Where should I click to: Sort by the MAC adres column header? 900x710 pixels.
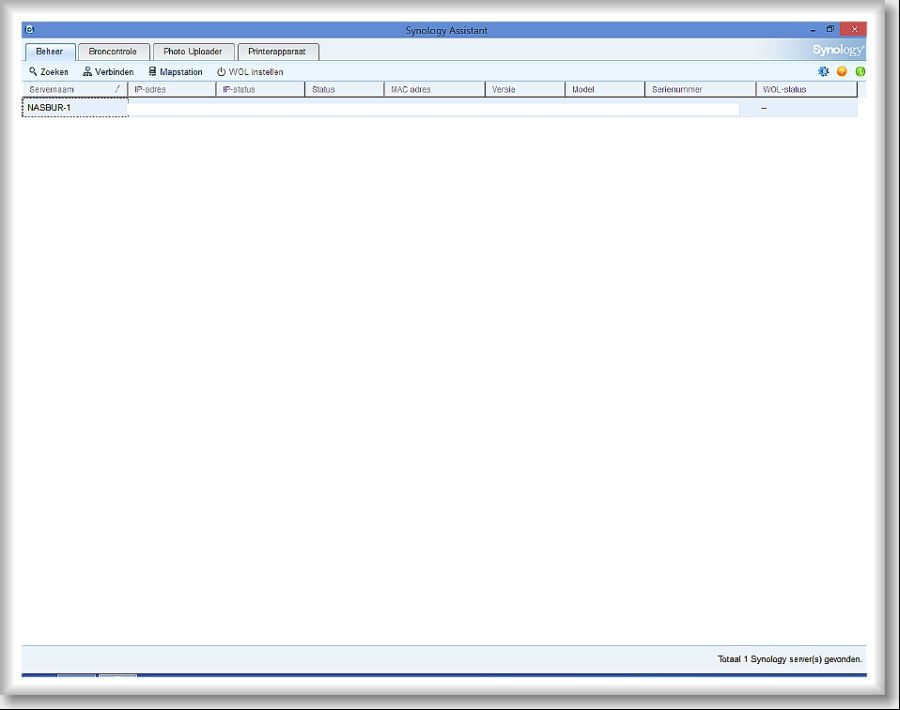[435, 90]
